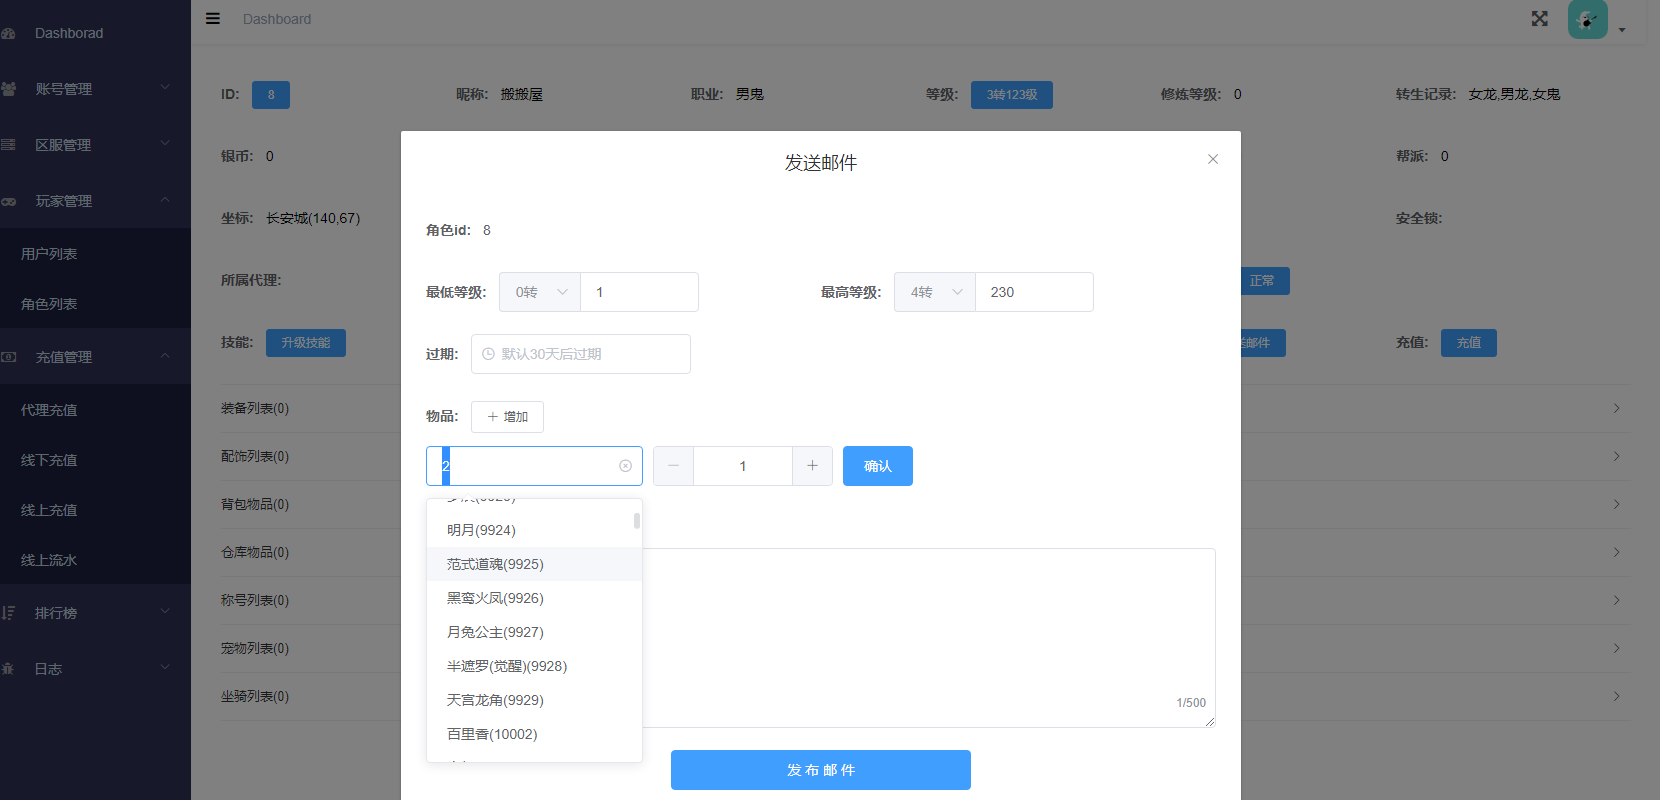Click the 增加 item button
This screenshot has height=800, width=1660.
point(507,417)
